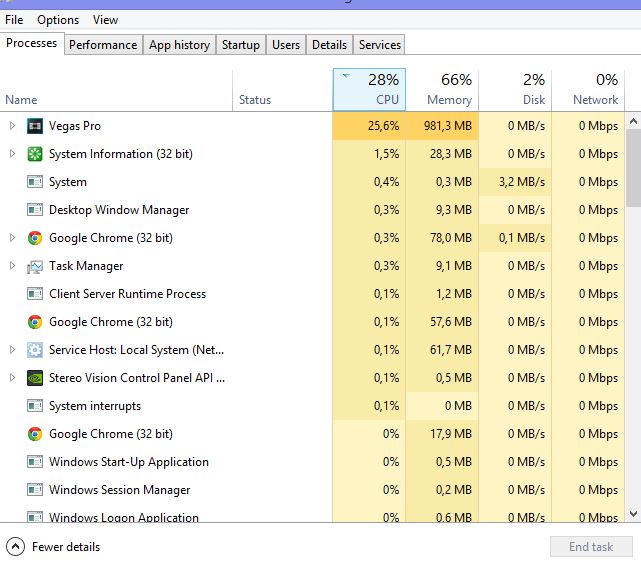
Task: Click Chrome icon with 78,0 MB memory
Action: [x=35, y=238]
